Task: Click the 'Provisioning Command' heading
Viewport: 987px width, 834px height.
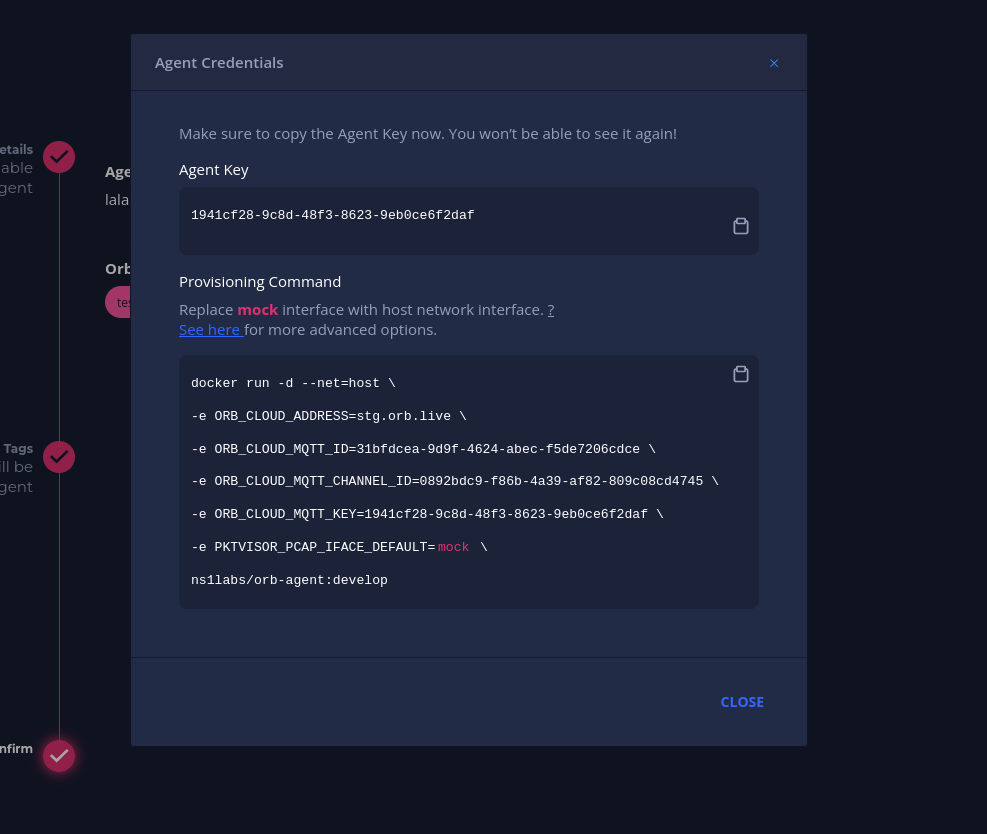Action: (260, 282)
